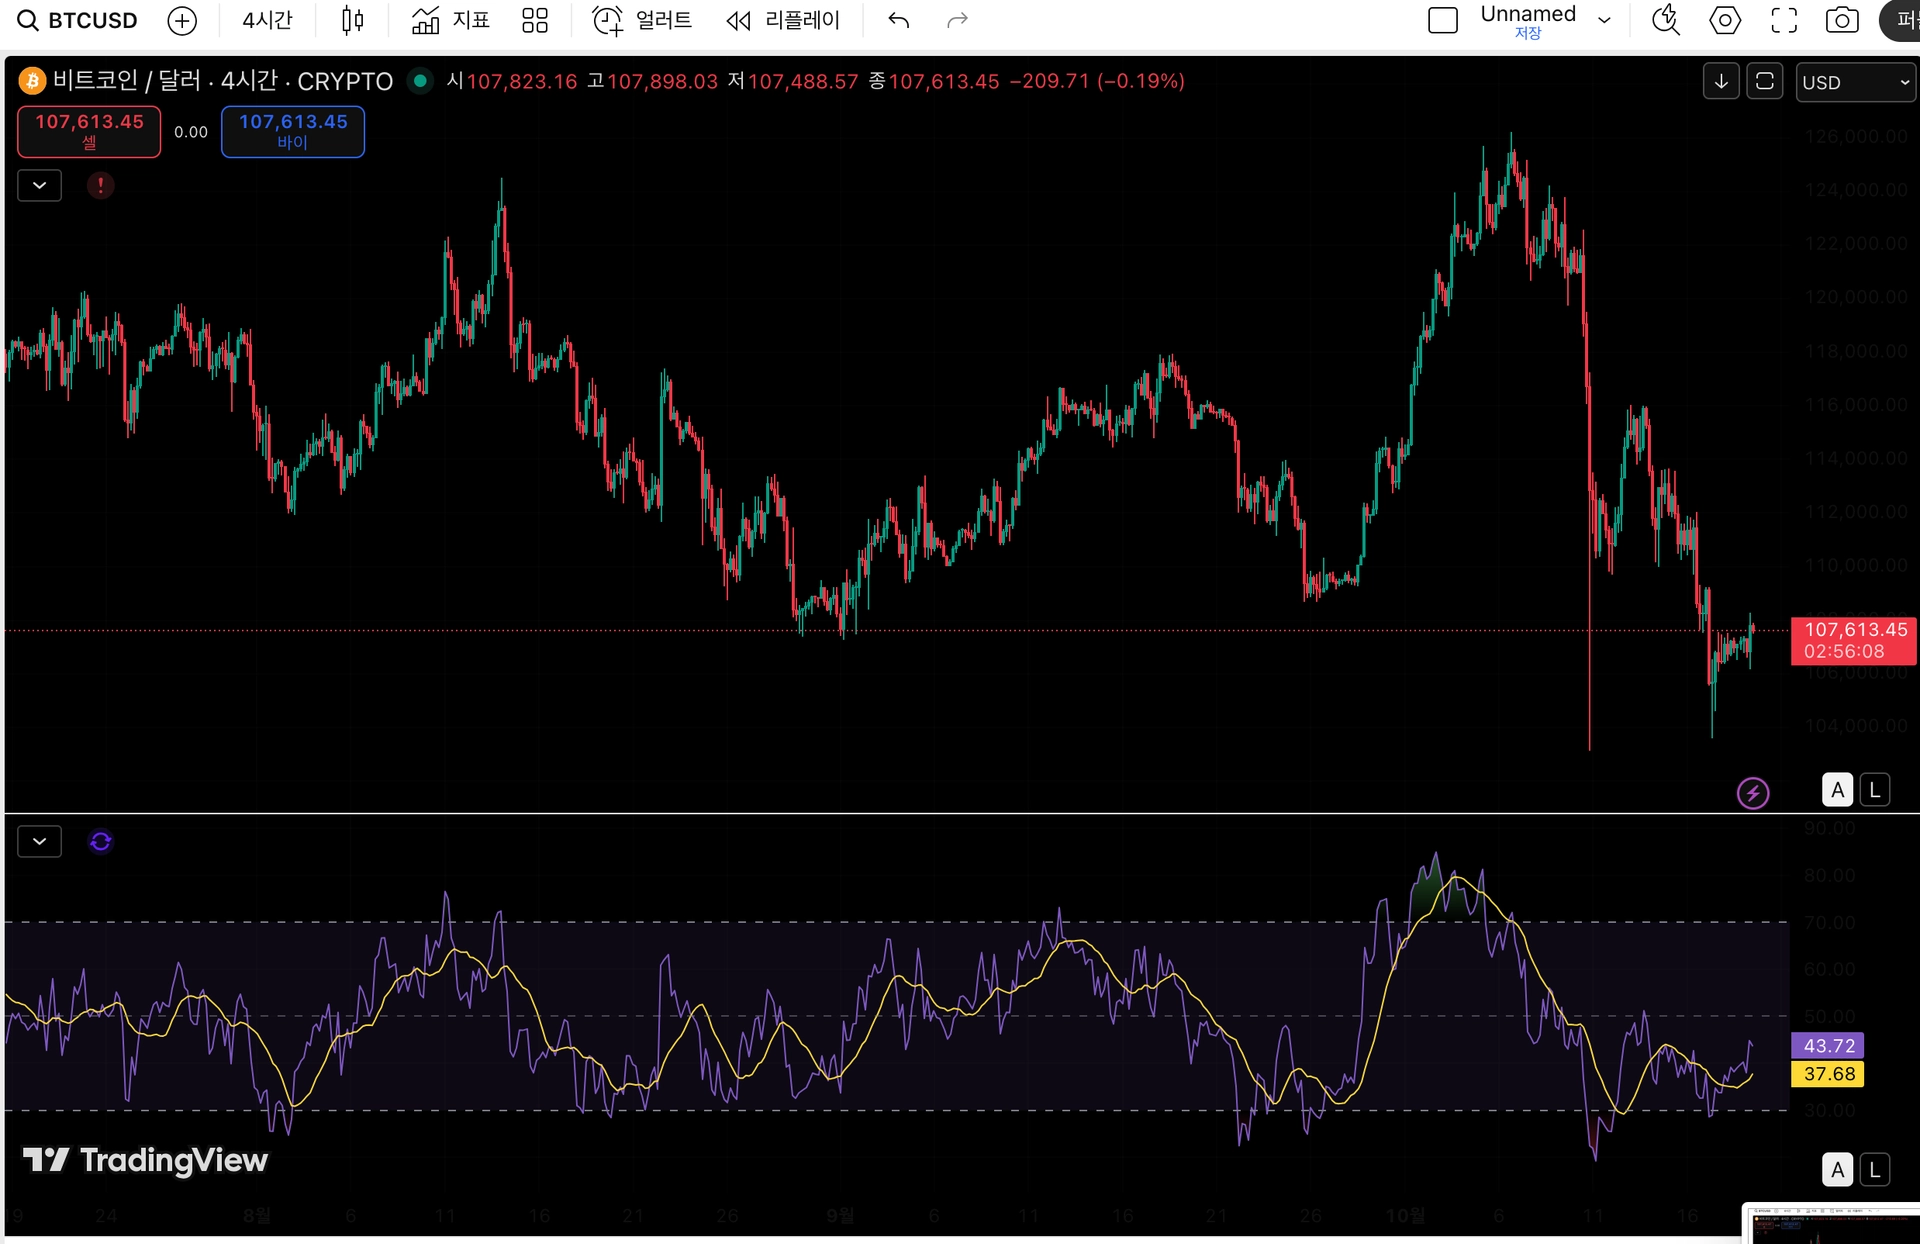
Task: Open quick search lightning icon
Action: (1666, 20)
